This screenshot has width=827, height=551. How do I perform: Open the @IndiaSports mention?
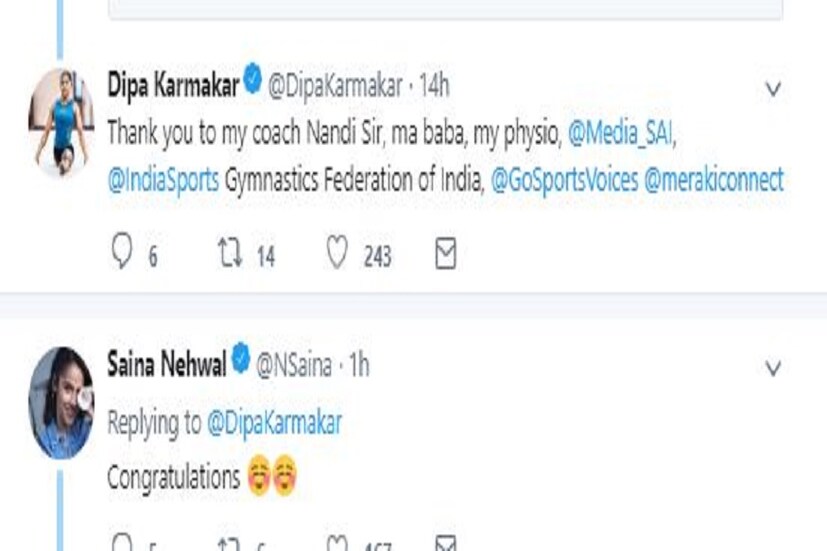tap(162, 180)
